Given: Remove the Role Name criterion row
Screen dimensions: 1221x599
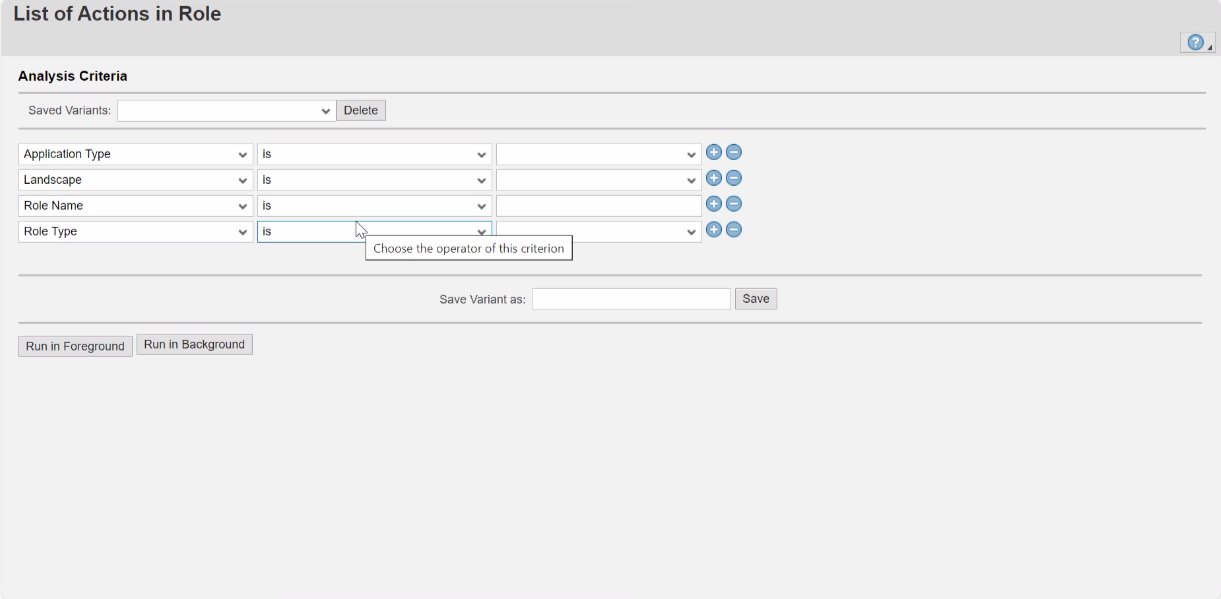Looking at the screenshot, I should tap(733, 204).
